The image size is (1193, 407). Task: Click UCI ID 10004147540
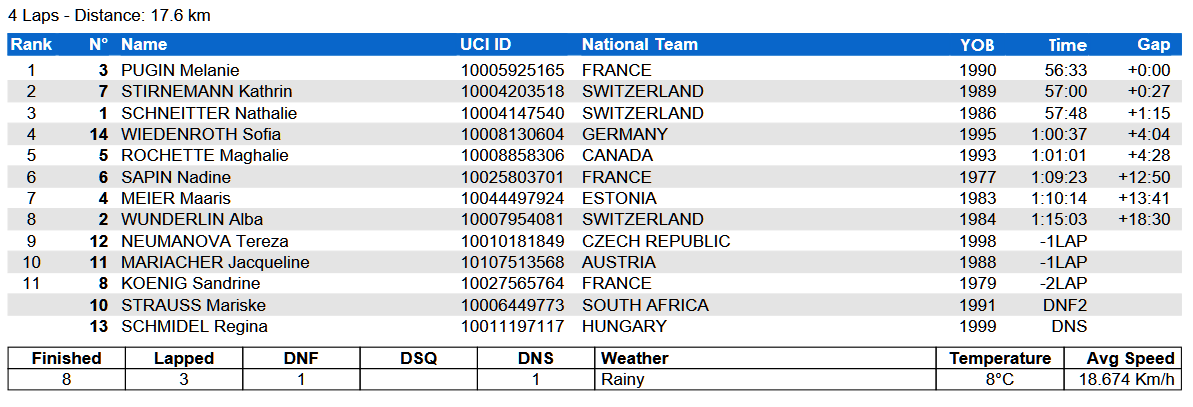pyautogui.click(x=513, y=113)
